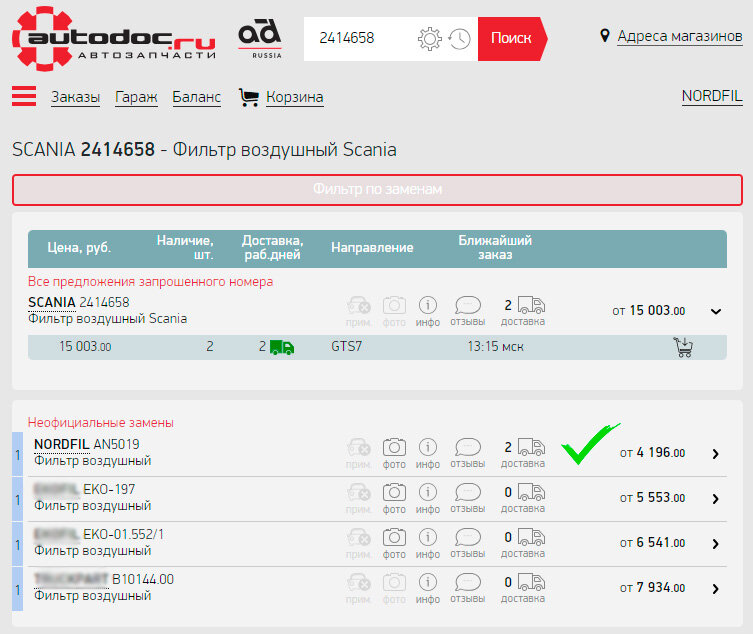The width and height of the screenshot is (753, 634).
Task: Open инфо icon for B10144.00
Action: 428,589
